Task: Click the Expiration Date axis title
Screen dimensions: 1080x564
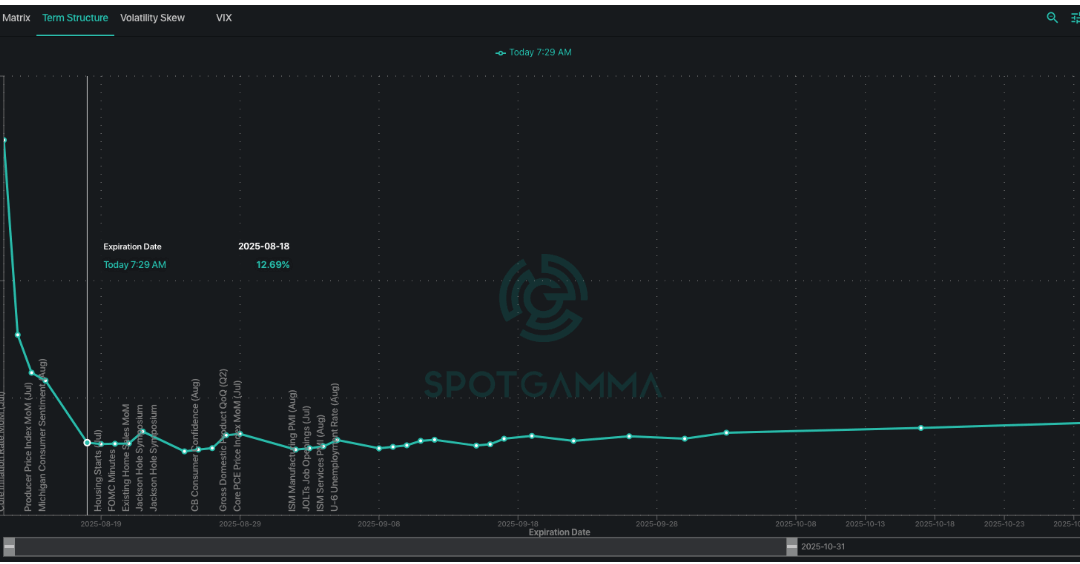Action: point(559,532)
